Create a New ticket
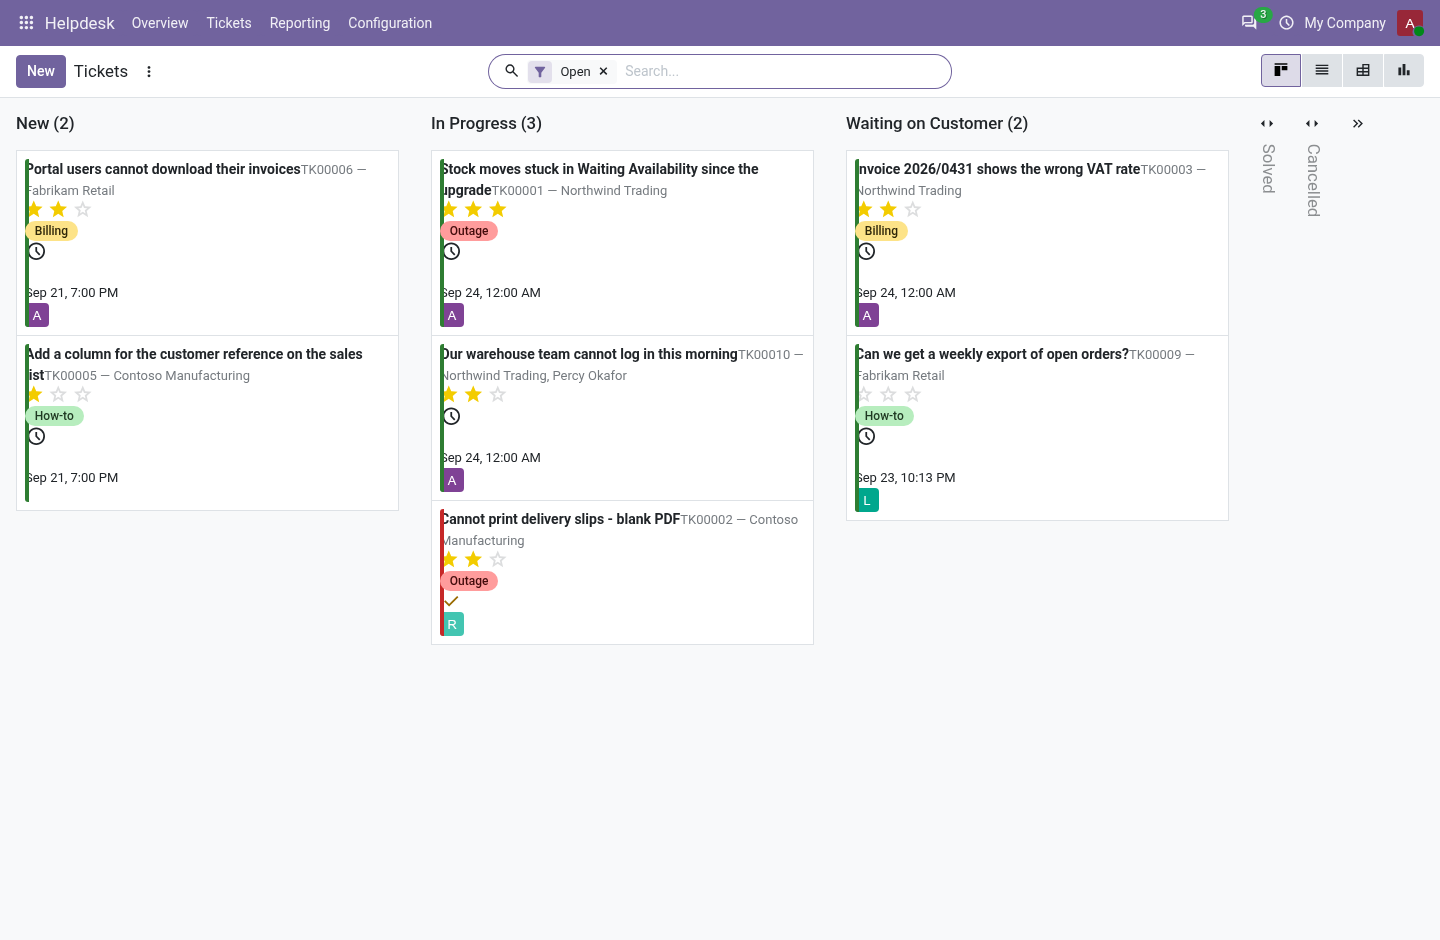The width and height of the screenshot is (1440, 940). (41, 71)
